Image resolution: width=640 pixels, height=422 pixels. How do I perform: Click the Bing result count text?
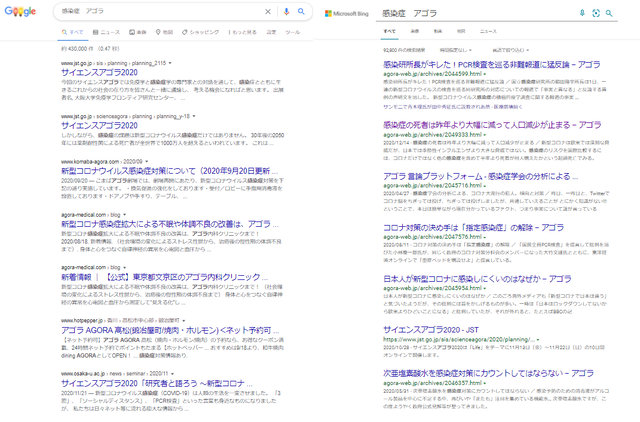(x=404, y=50)
